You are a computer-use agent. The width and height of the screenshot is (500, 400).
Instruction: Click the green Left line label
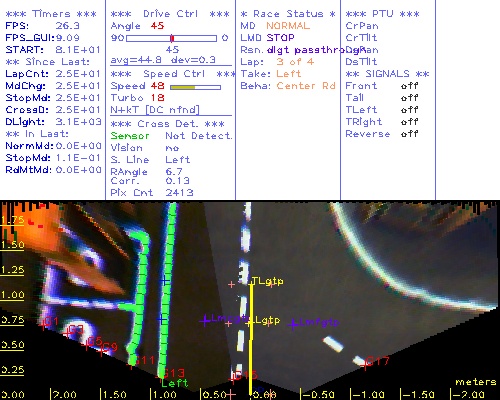tap(175, 383)
